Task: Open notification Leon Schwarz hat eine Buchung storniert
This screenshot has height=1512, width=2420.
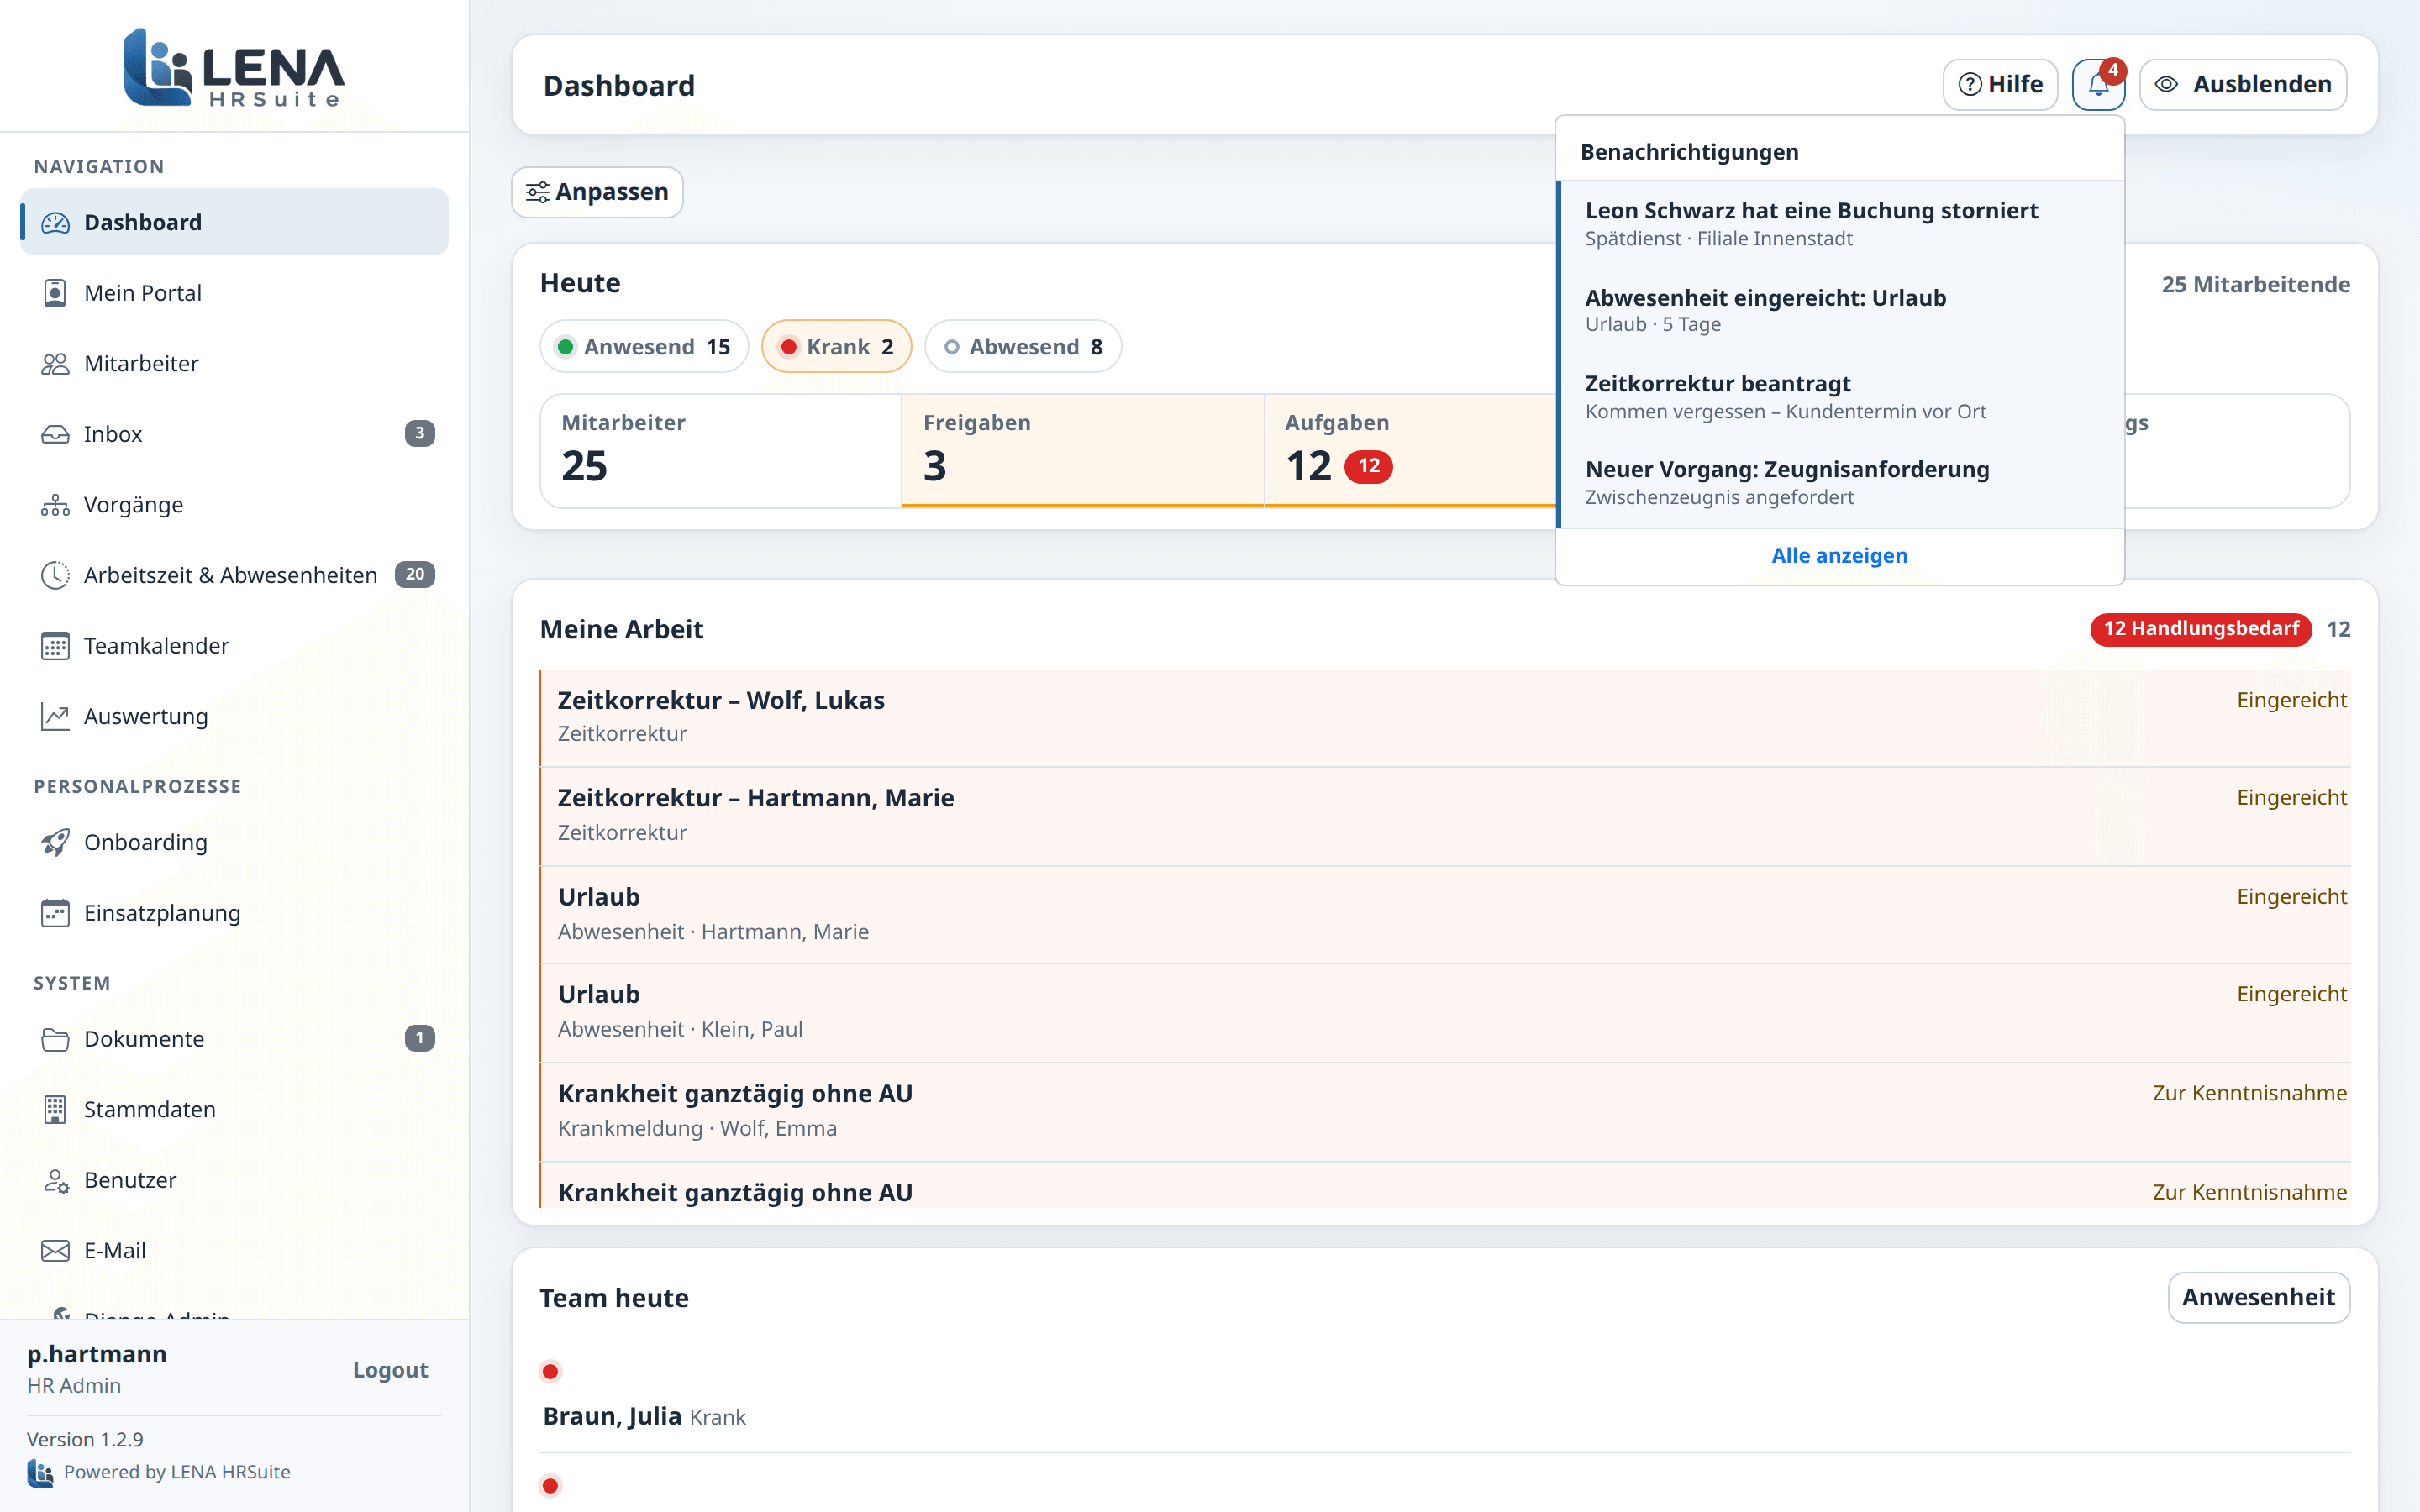Action: coord(1840,224)
